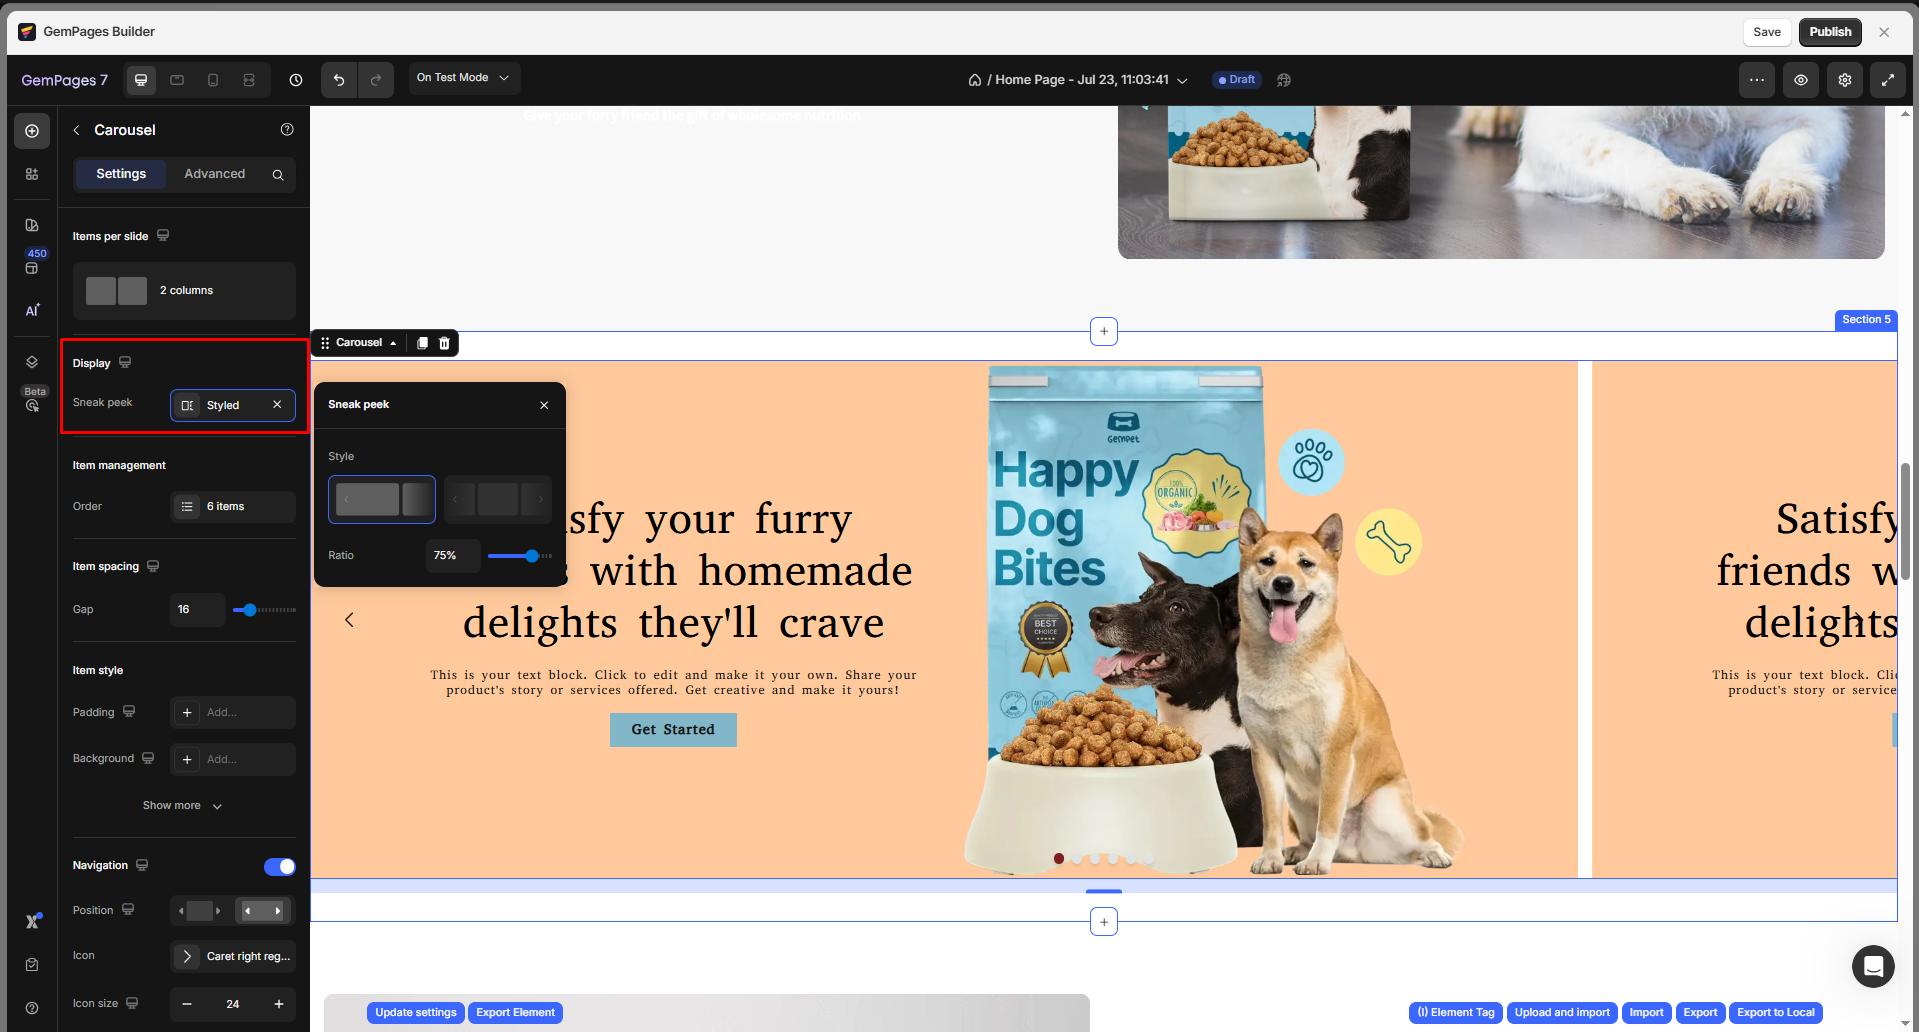The height and width of the screenshot is (1032, 1919).
Task: Open page settings gear icon
Action: [1844, 80]
